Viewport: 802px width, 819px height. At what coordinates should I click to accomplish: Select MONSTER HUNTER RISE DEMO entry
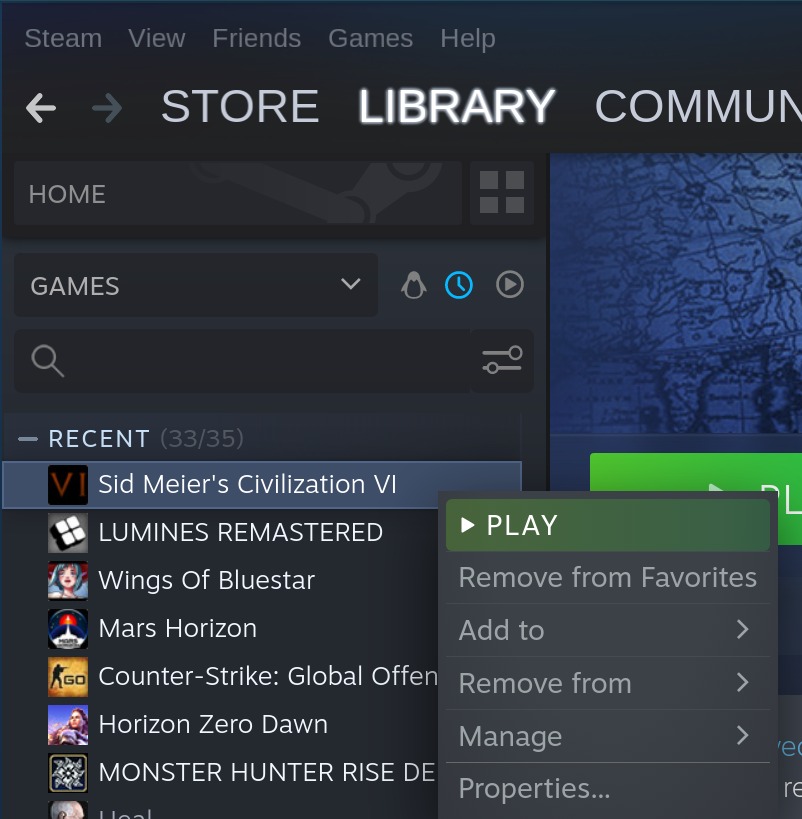click(266, 773)
